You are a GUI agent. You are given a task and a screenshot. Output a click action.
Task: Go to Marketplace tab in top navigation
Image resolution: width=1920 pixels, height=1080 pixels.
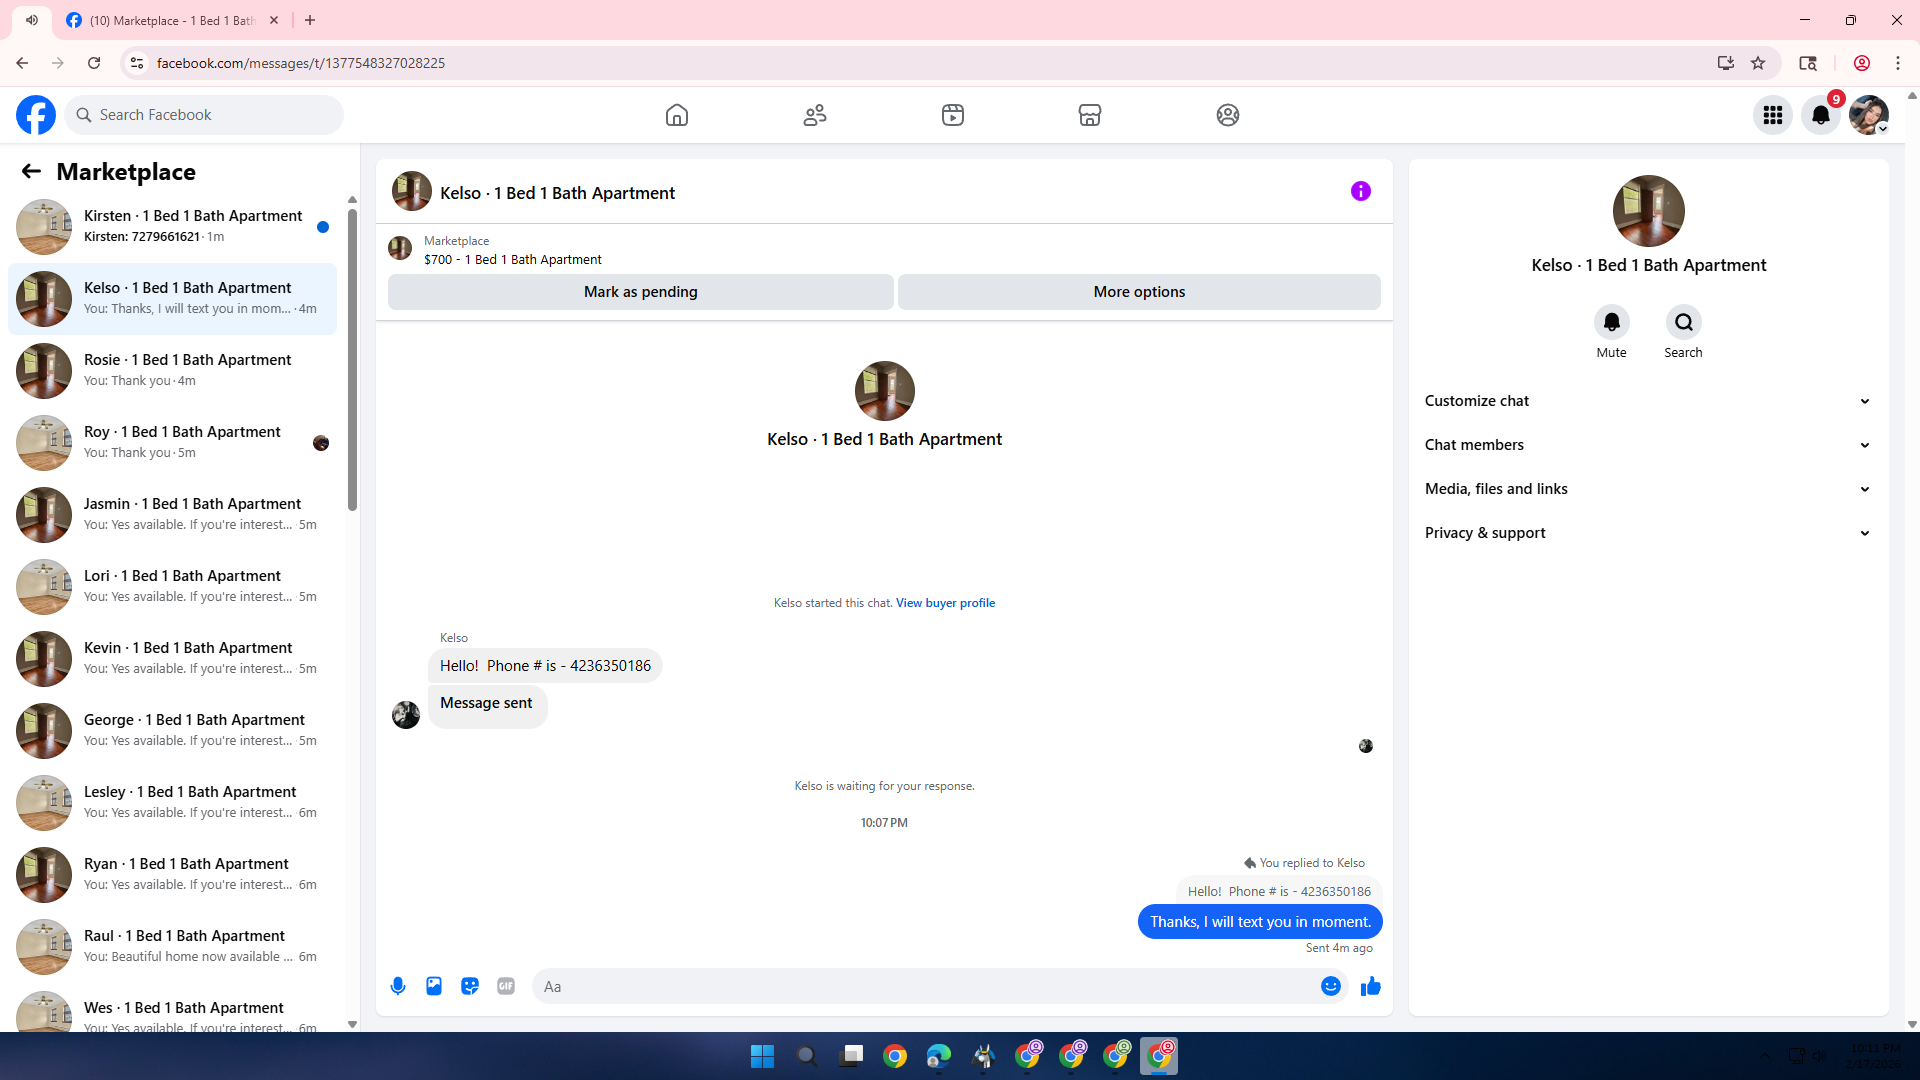[x=1089, y=115]
